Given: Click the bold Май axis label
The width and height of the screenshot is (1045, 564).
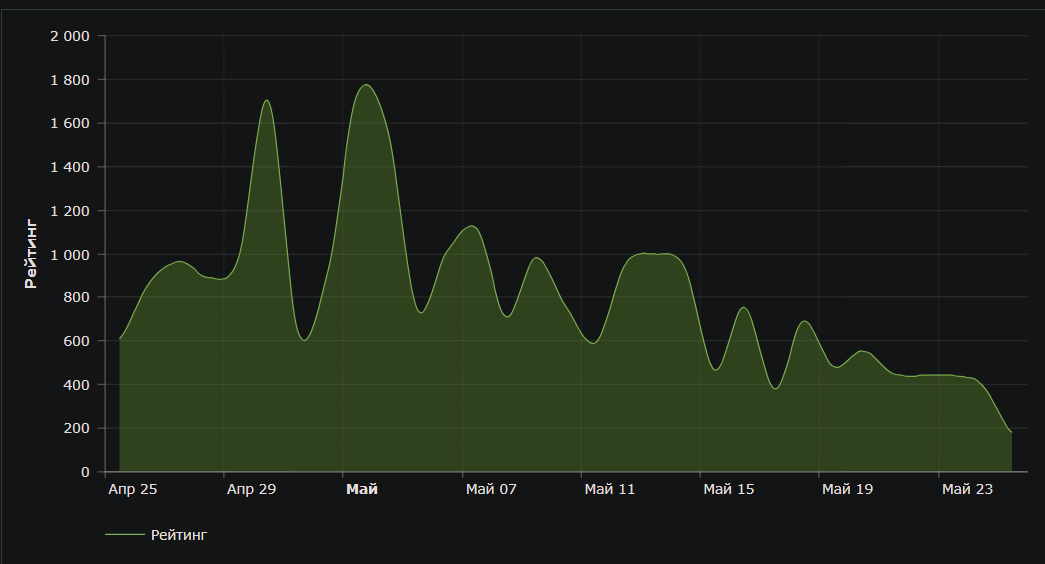Looking at the screenshot, I should tap(361, 489).
